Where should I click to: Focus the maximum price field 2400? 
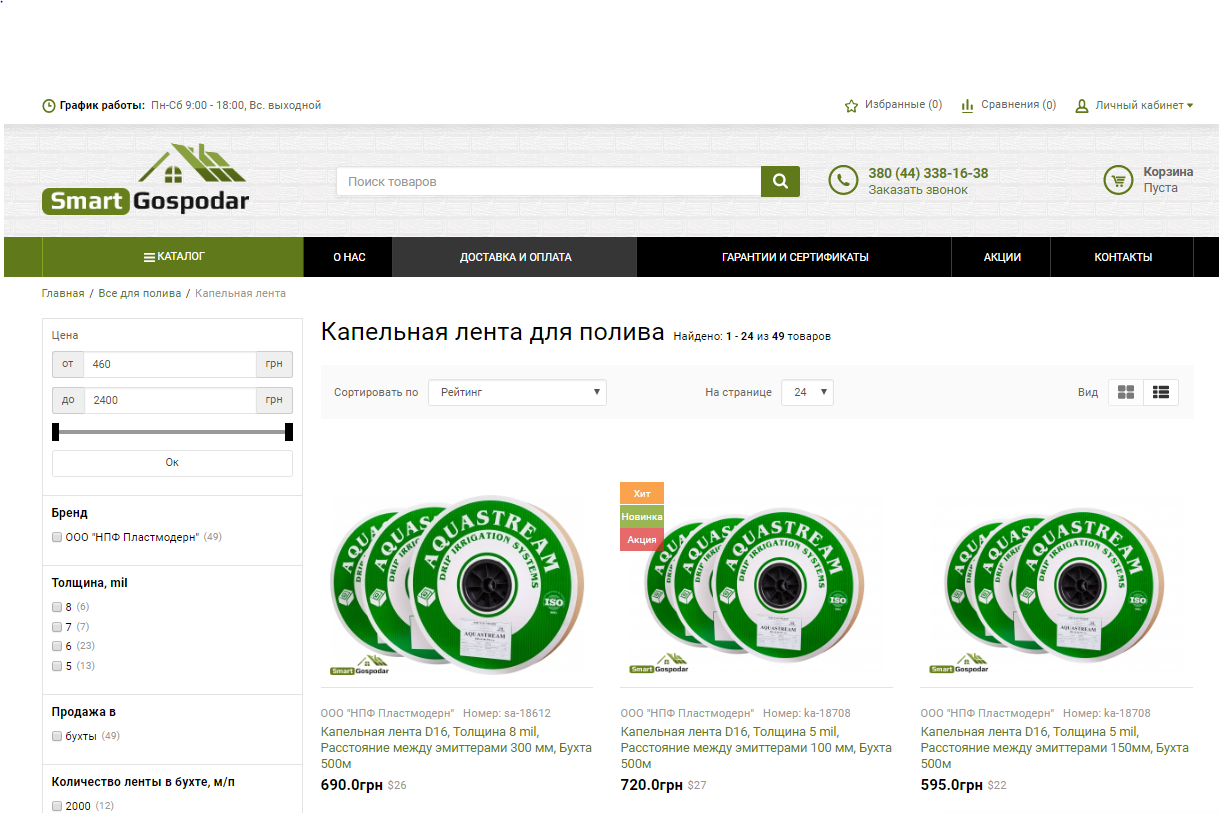169,400
